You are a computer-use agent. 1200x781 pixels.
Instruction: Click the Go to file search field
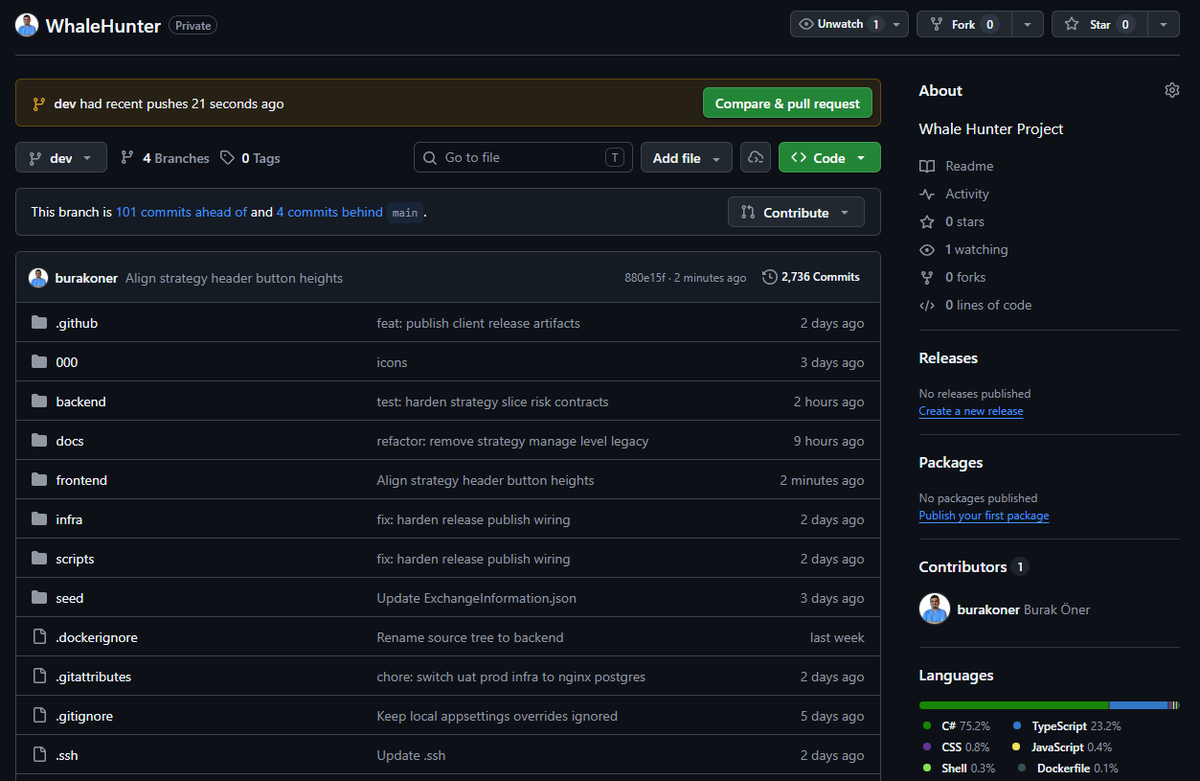click(x=523, y=158)
